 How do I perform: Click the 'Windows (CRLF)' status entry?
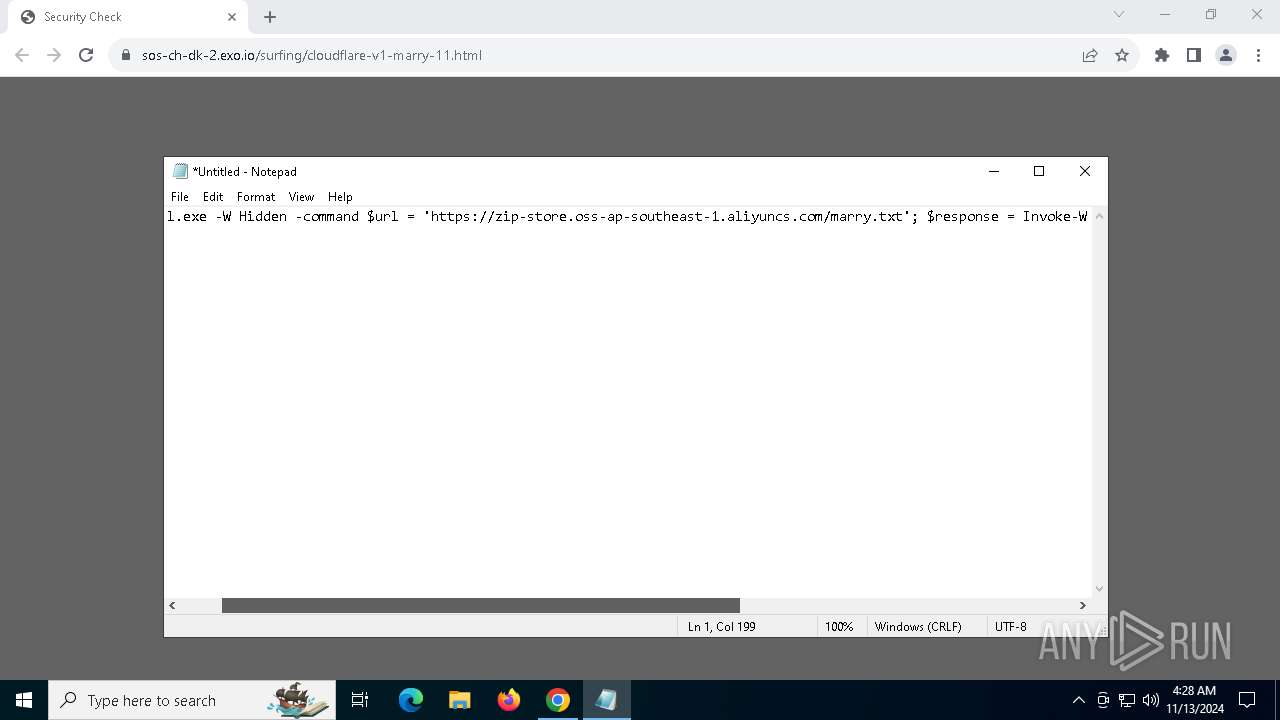point(918,626)
